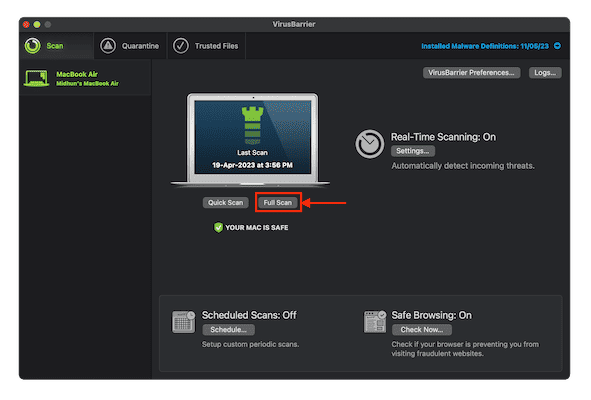Start a Full Scan
591x400 pixels.
[278, 202]
